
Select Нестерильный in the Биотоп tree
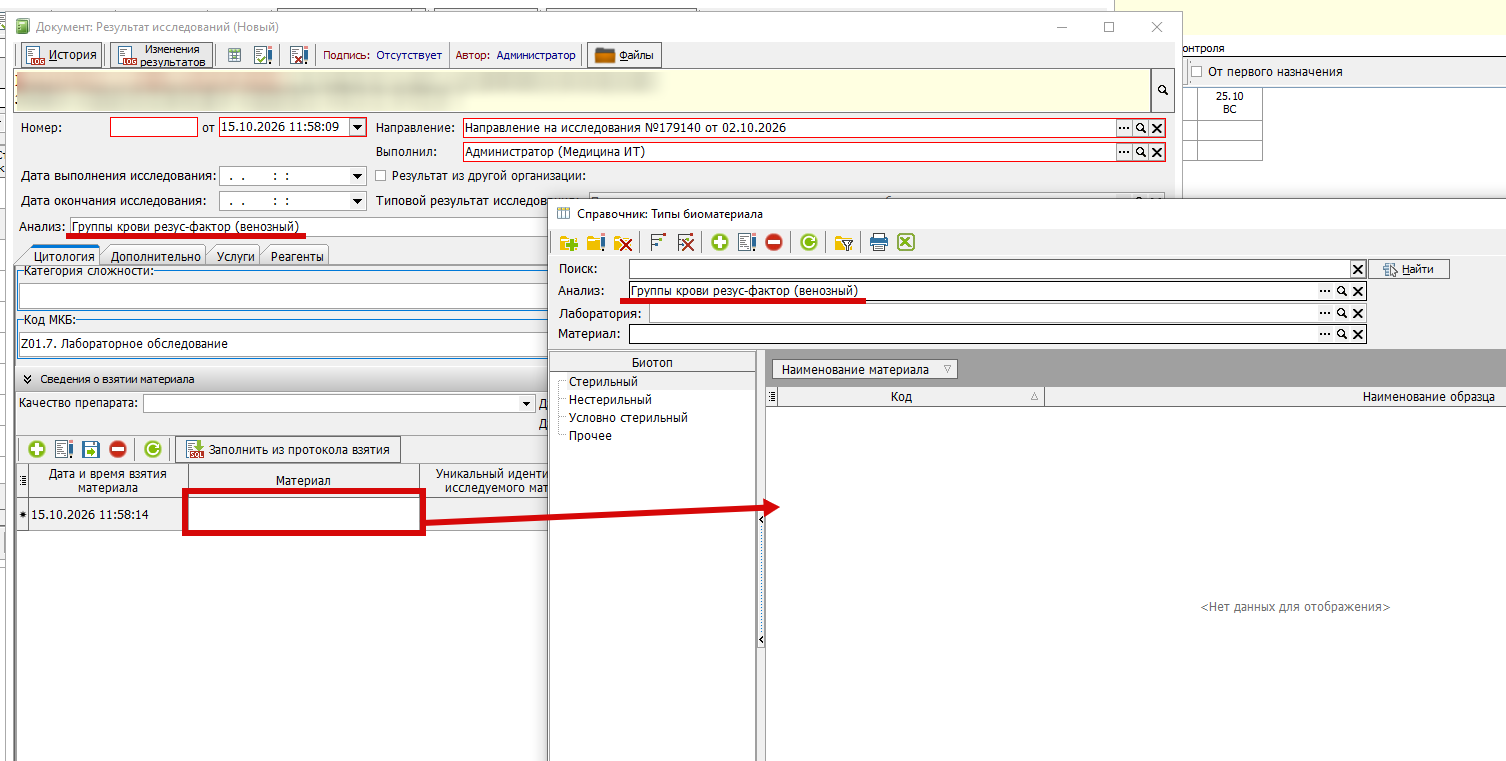(x=609, y=400)
